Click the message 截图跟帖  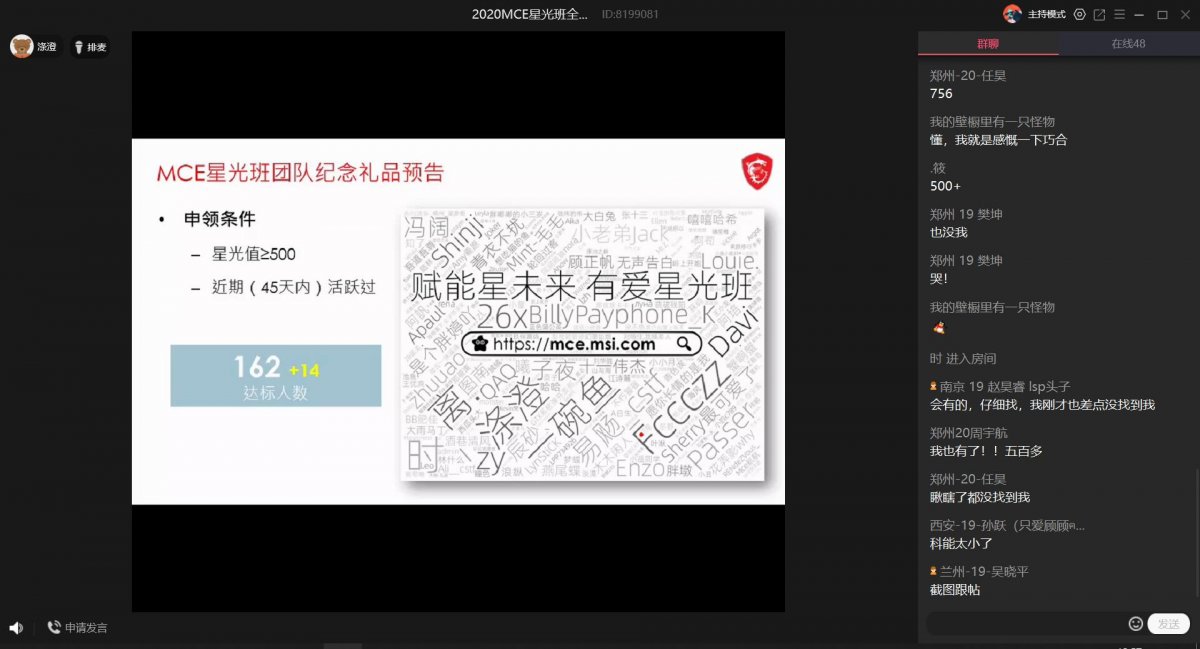click(955, 590)
